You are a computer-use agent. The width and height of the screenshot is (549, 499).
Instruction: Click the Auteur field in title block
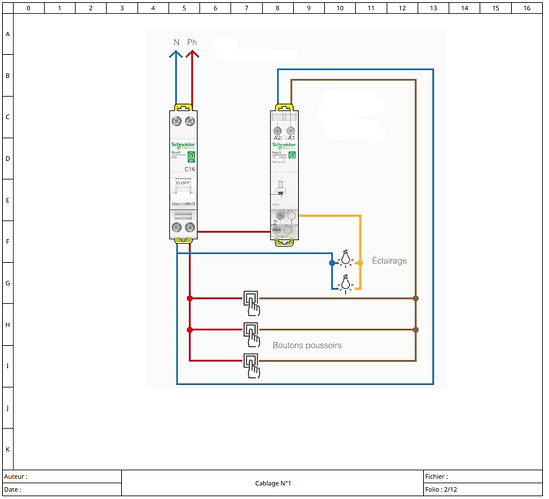click(x=62, y=477)
